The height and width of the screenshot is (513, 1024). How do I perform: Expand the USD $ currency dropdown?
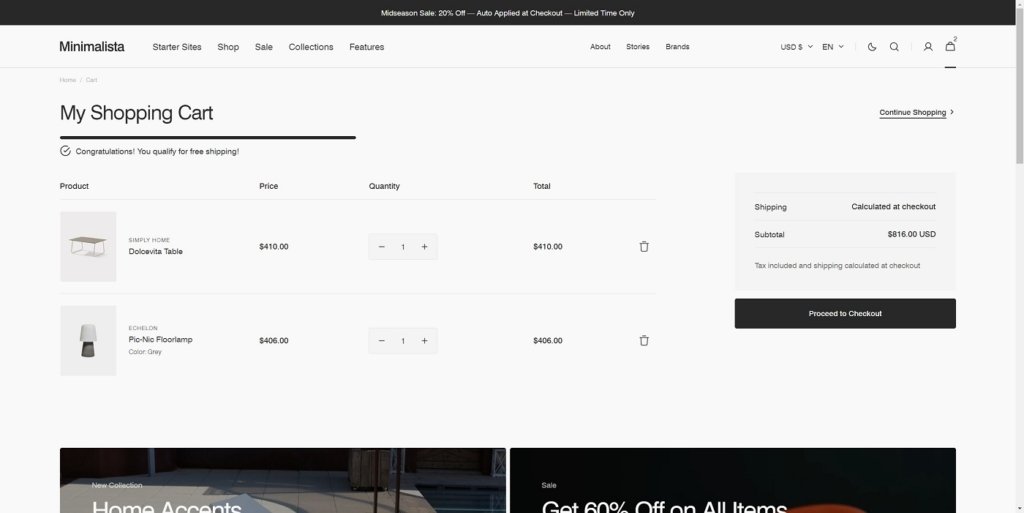coord(796,47)
